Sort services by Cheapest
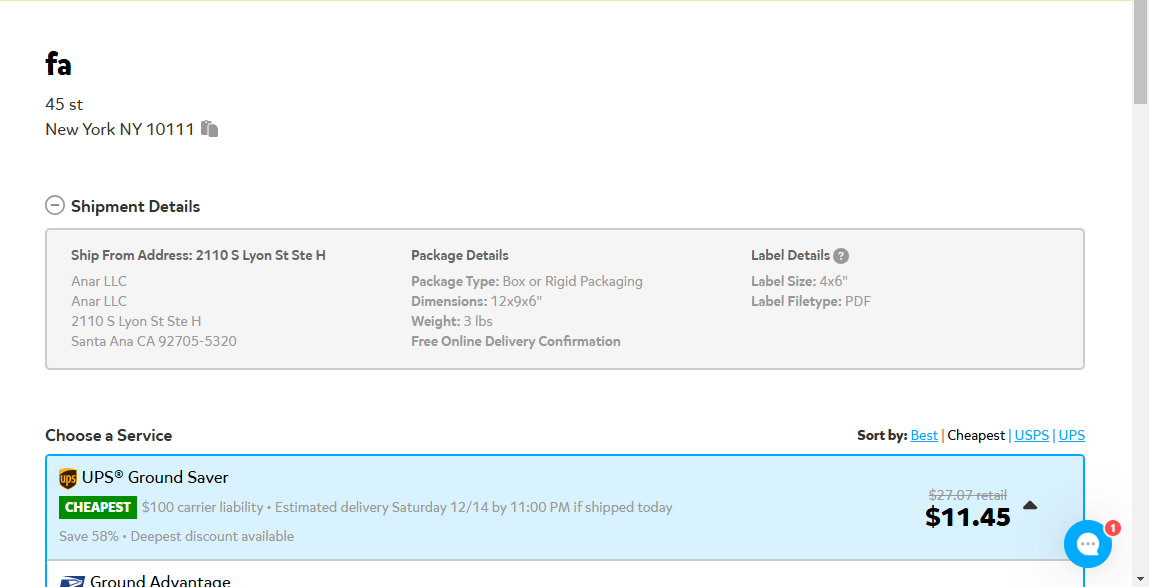The image size is (1149, 587). (x=975, y=435)
